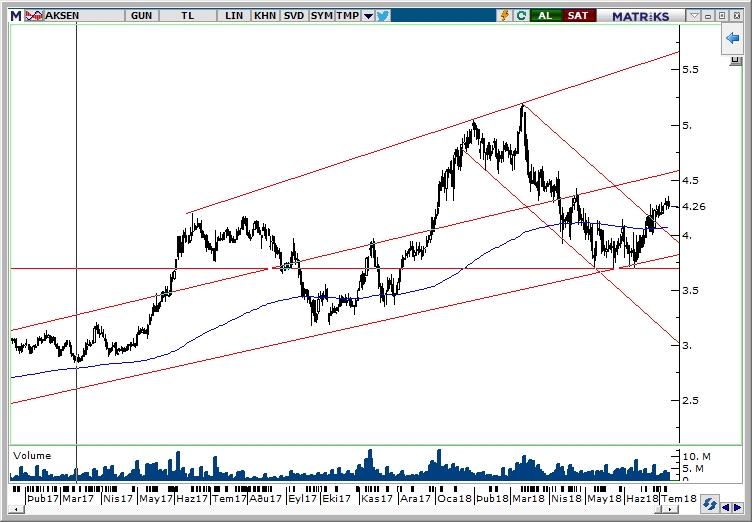Share chart with the Twitter bird icon
The width and height of the screenshot is (752, 522).
(383, 16)
